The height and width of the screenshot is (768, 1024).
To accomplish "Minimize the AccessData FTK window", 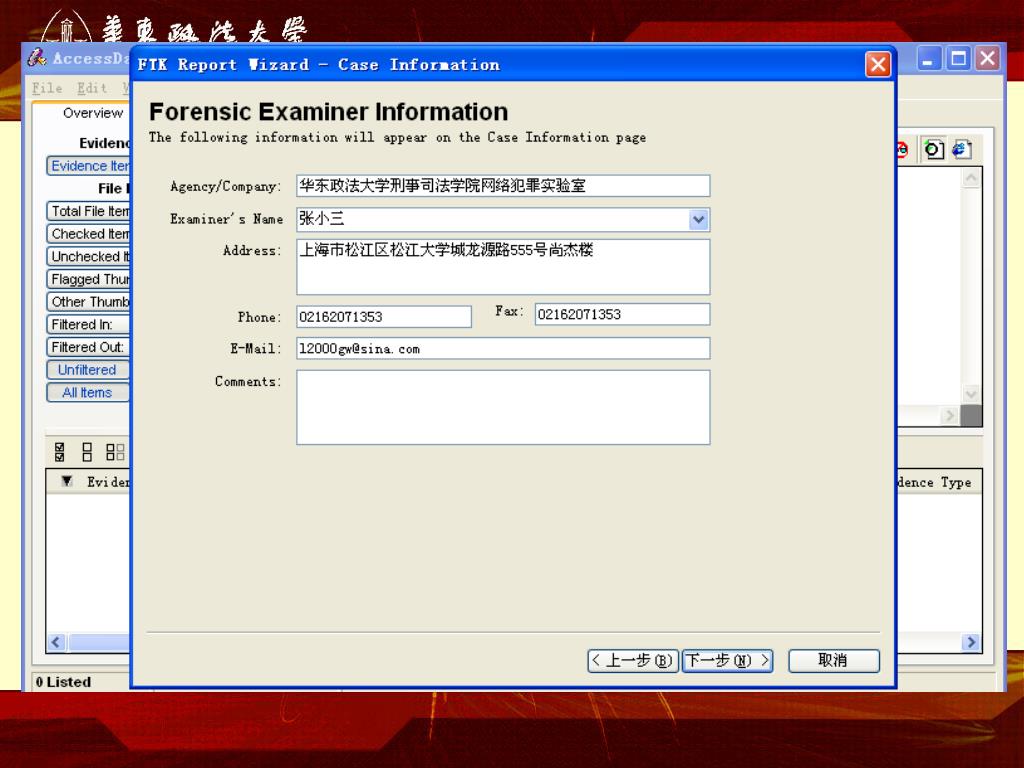I will (928, 59).
